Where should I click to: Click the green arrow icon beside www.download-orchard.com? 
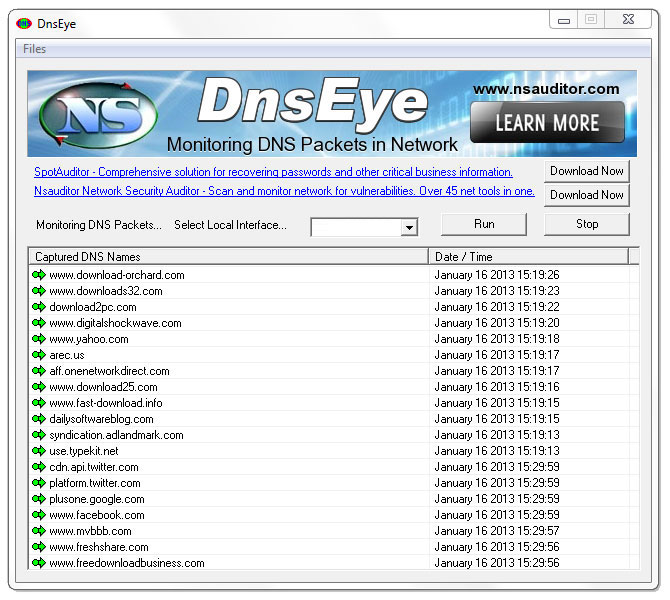click(x=39, y=275)
